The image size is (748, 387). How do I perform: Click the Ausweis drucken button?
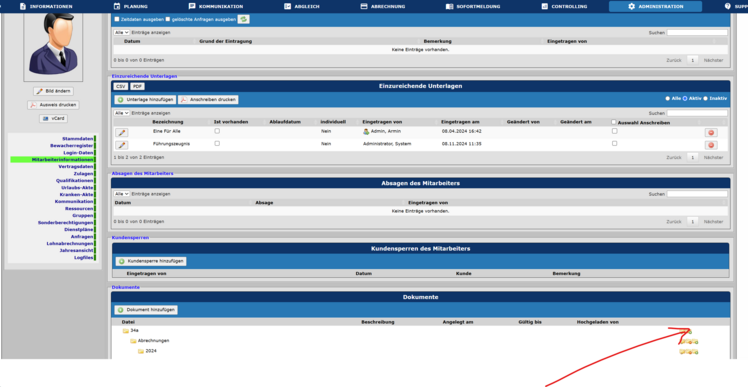click(x=53, y=105)
